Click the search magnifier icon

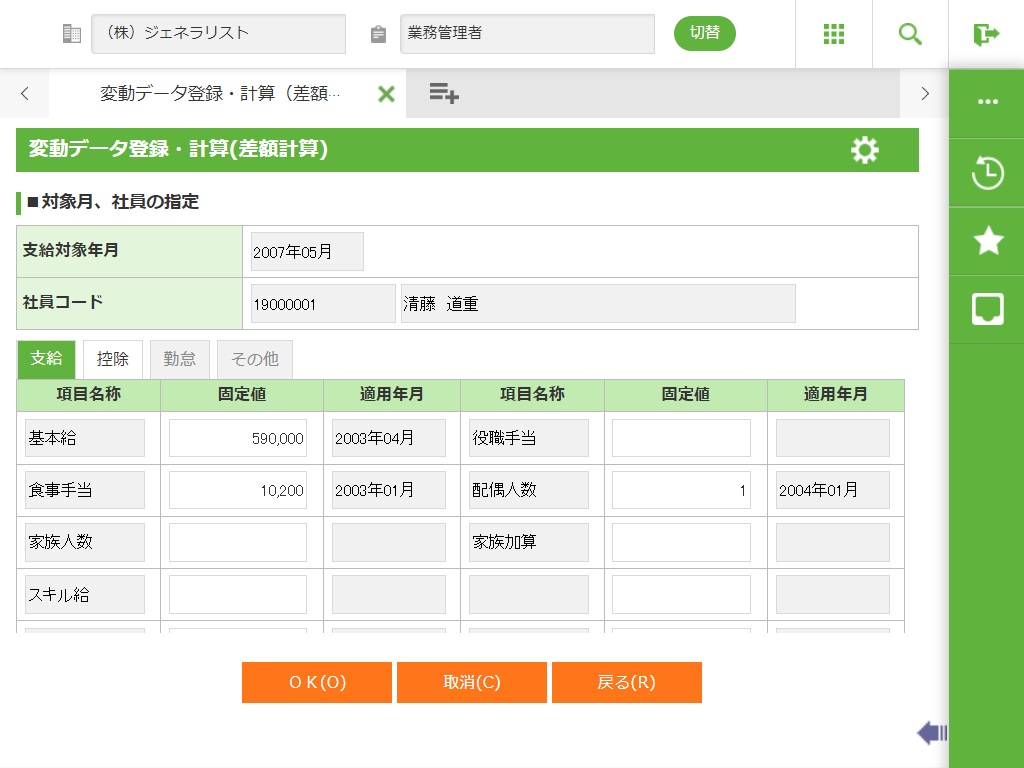pyautogui.click(x=910, y=34)
